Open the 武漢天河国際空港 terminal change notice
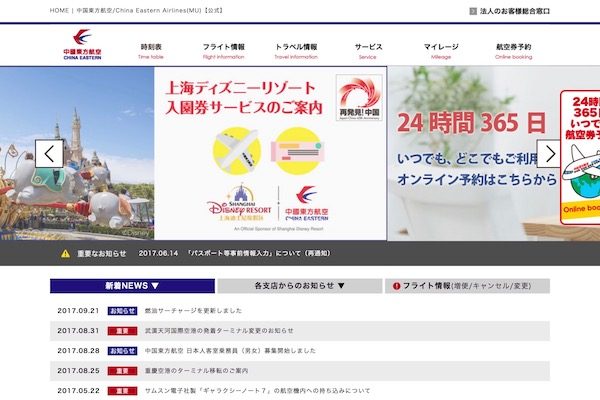This screenshot has height=400, width=600. point(219,331)
